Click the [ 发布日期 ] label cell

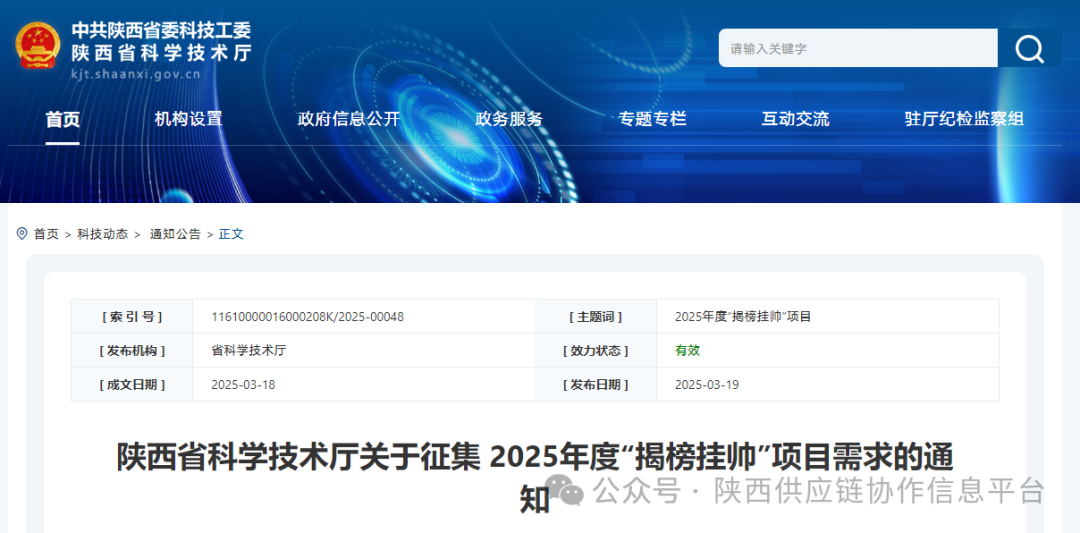click(596, 384)
